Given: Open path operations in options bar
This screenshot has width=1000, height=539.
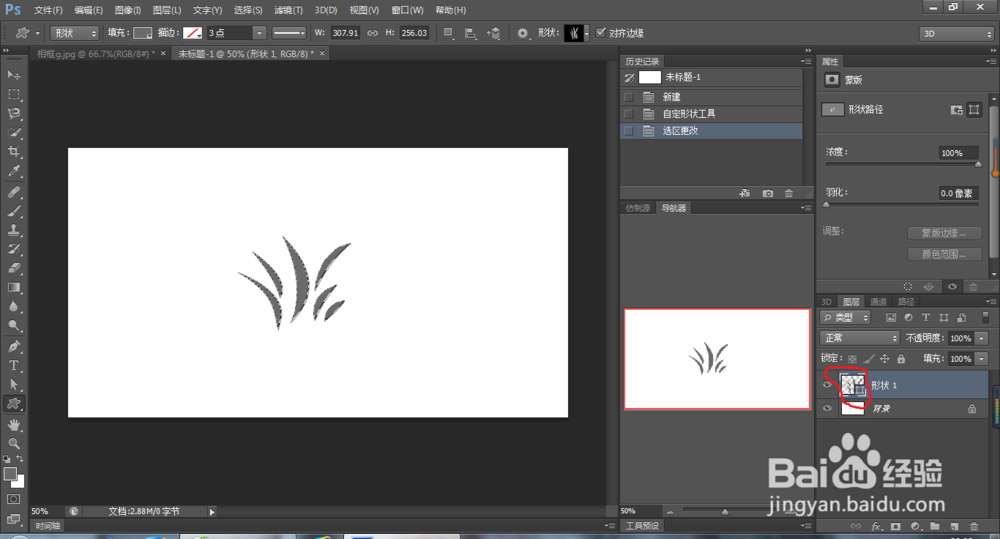Looking at the screenshot, I should click(448, 33).
